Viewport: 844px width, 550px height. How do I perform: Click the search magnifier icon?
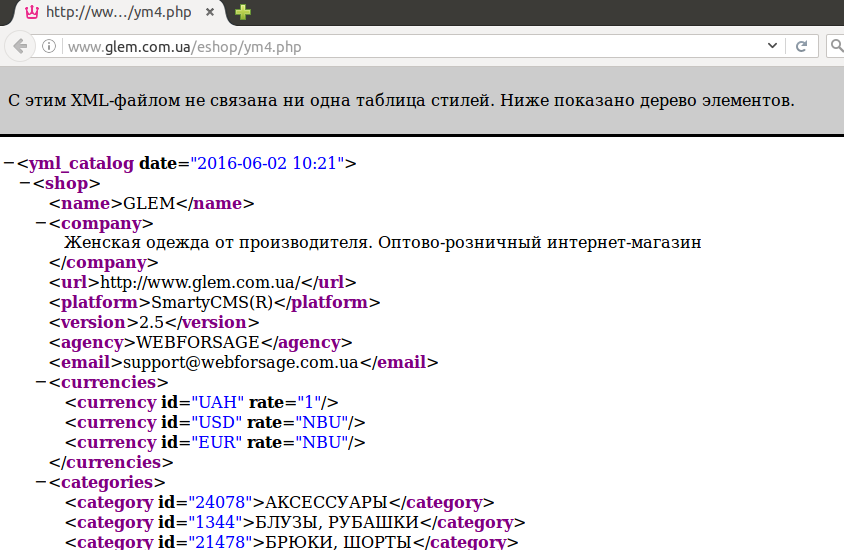(836, 46)
